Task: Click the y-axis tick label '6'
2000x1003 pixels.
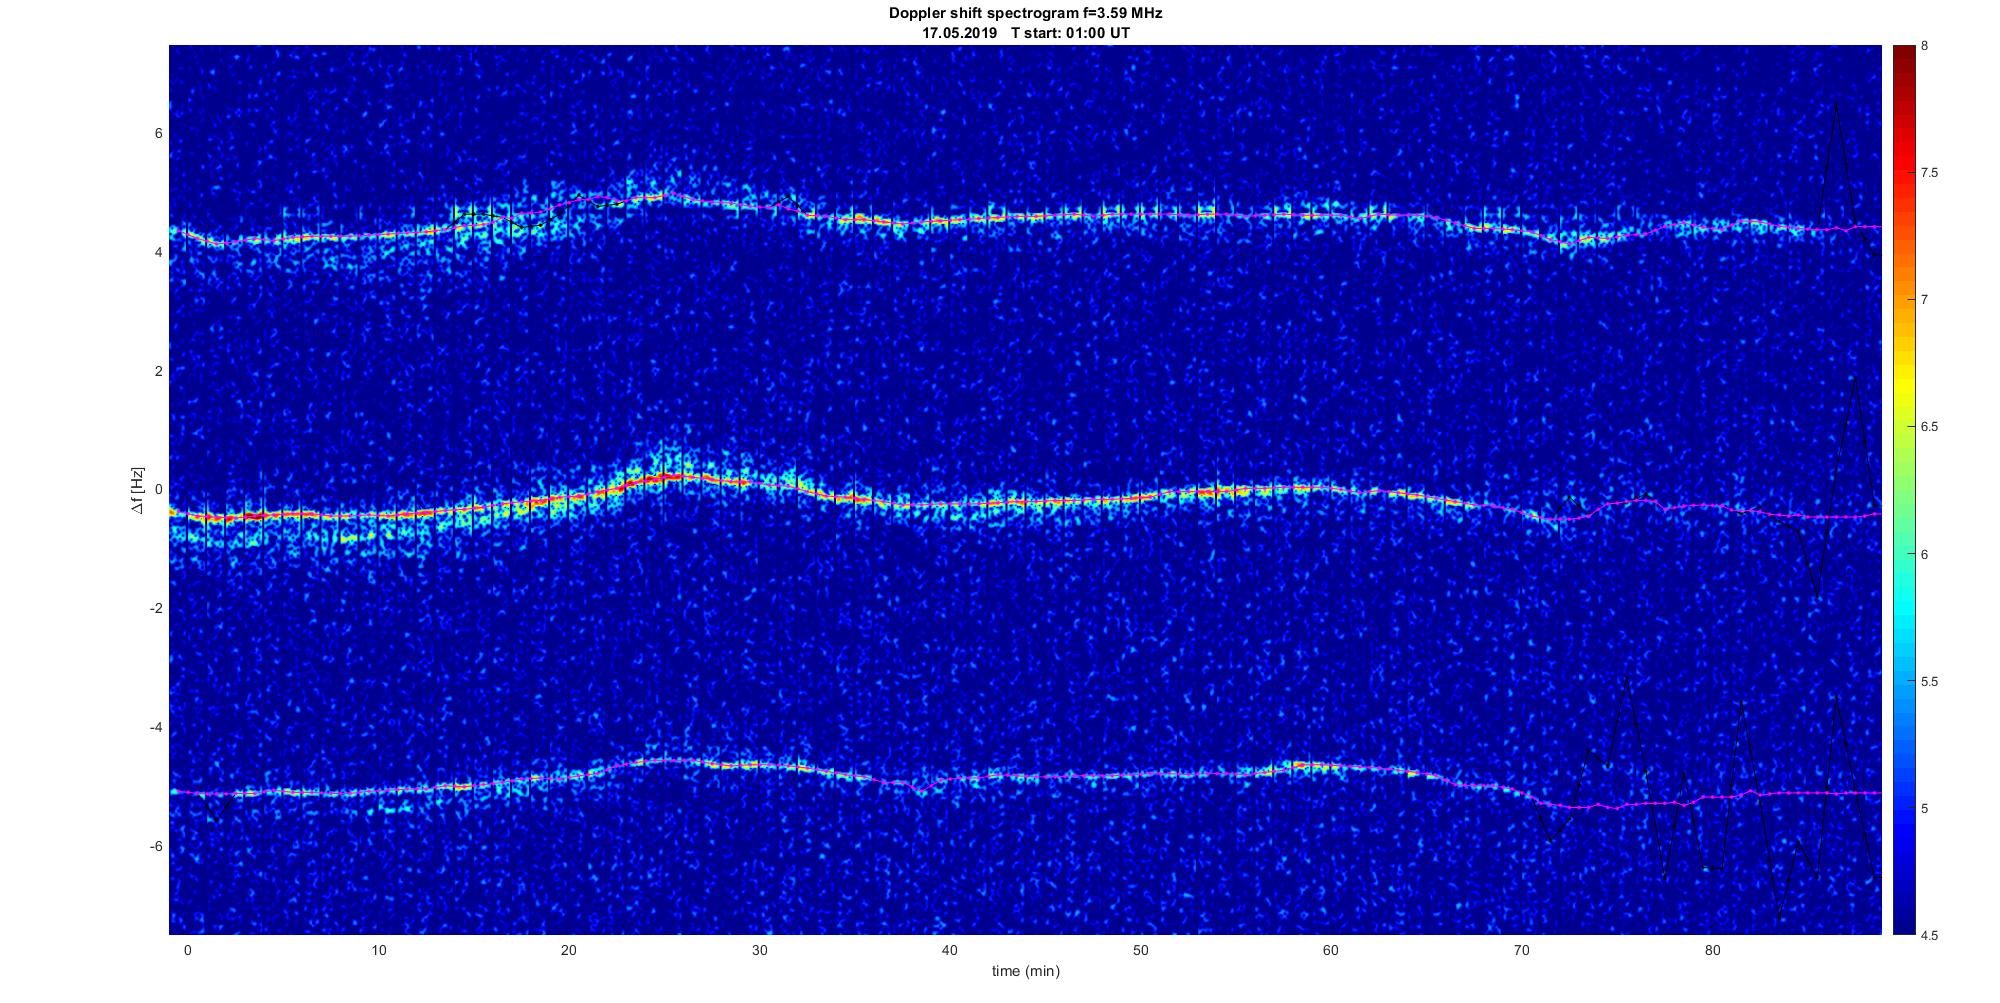Action: [x=158, y=134]
